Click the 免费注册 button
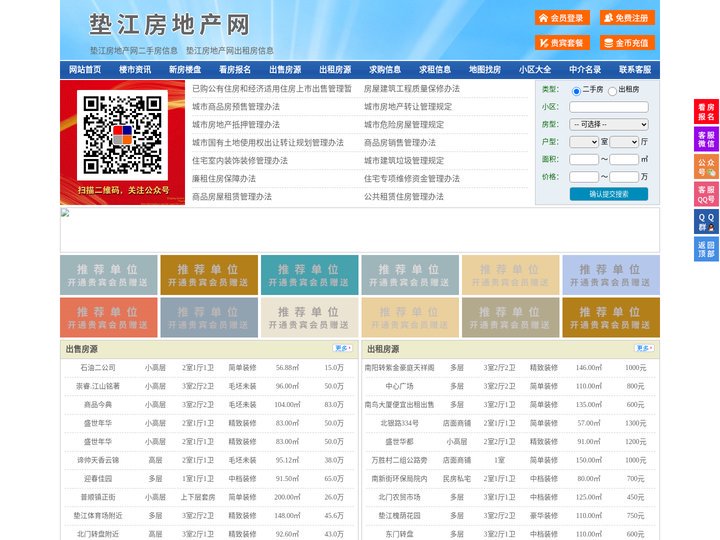720x540 pixels. pyautogui.click(x=627, y=18)
